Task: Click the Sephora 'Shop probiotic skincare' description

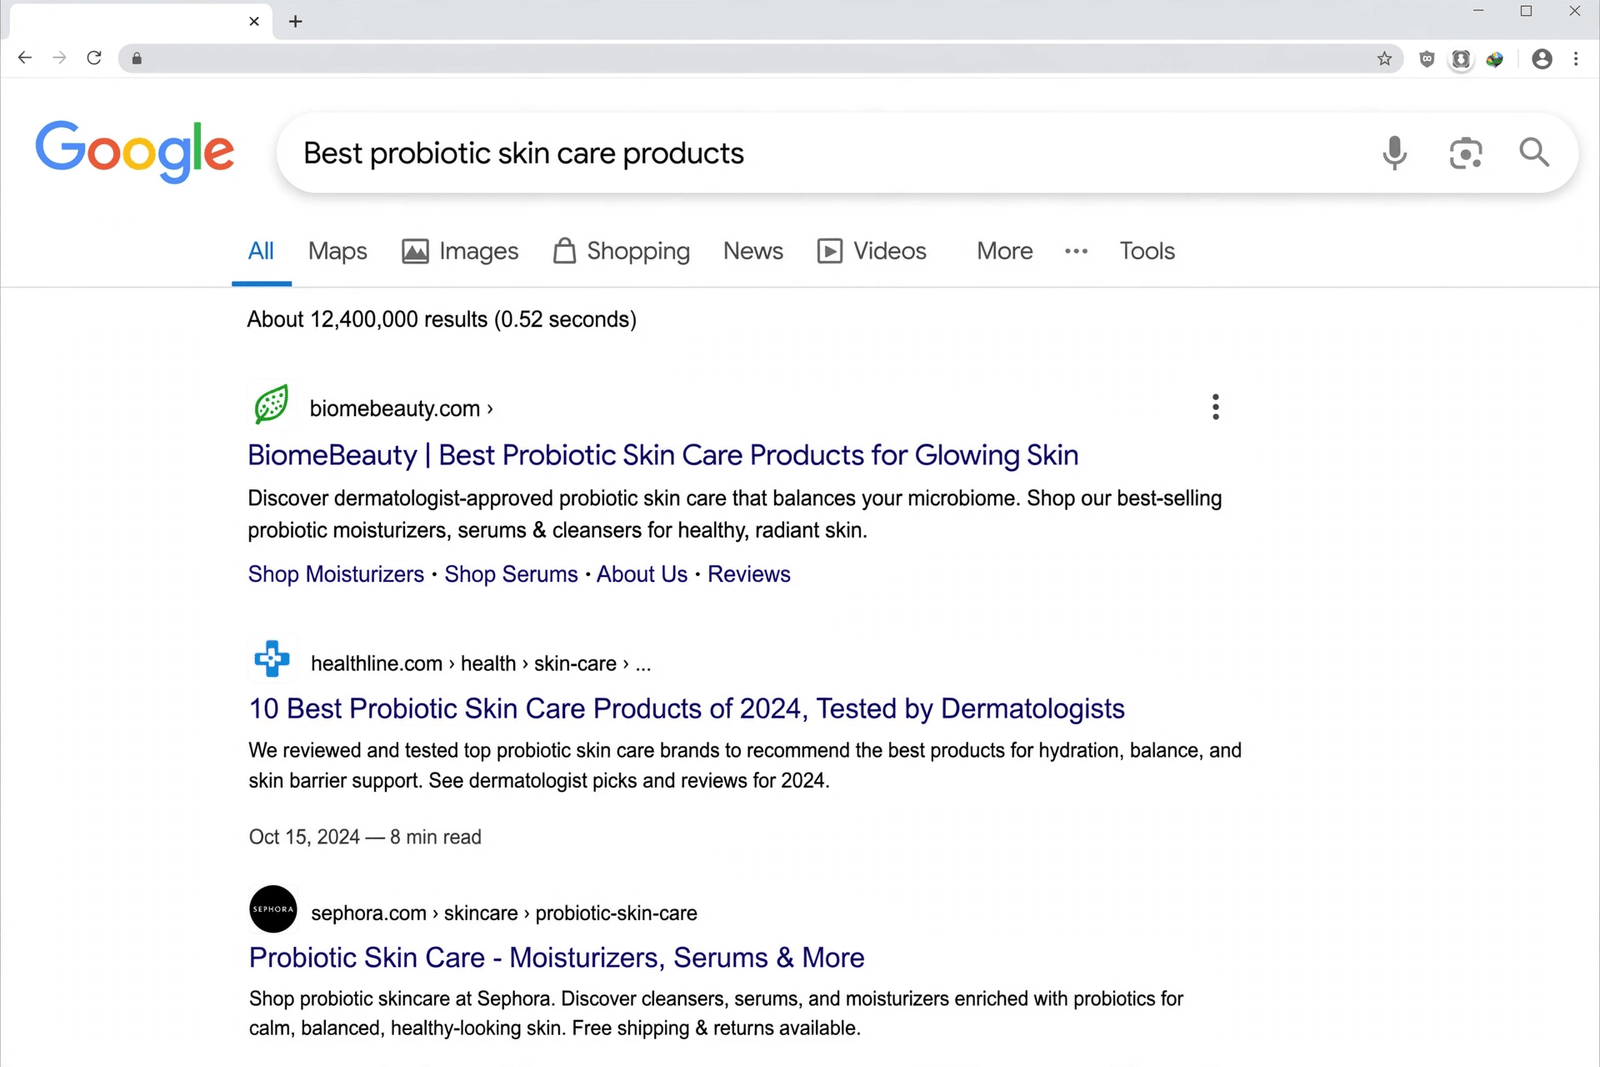Action: coord(716,1013)
